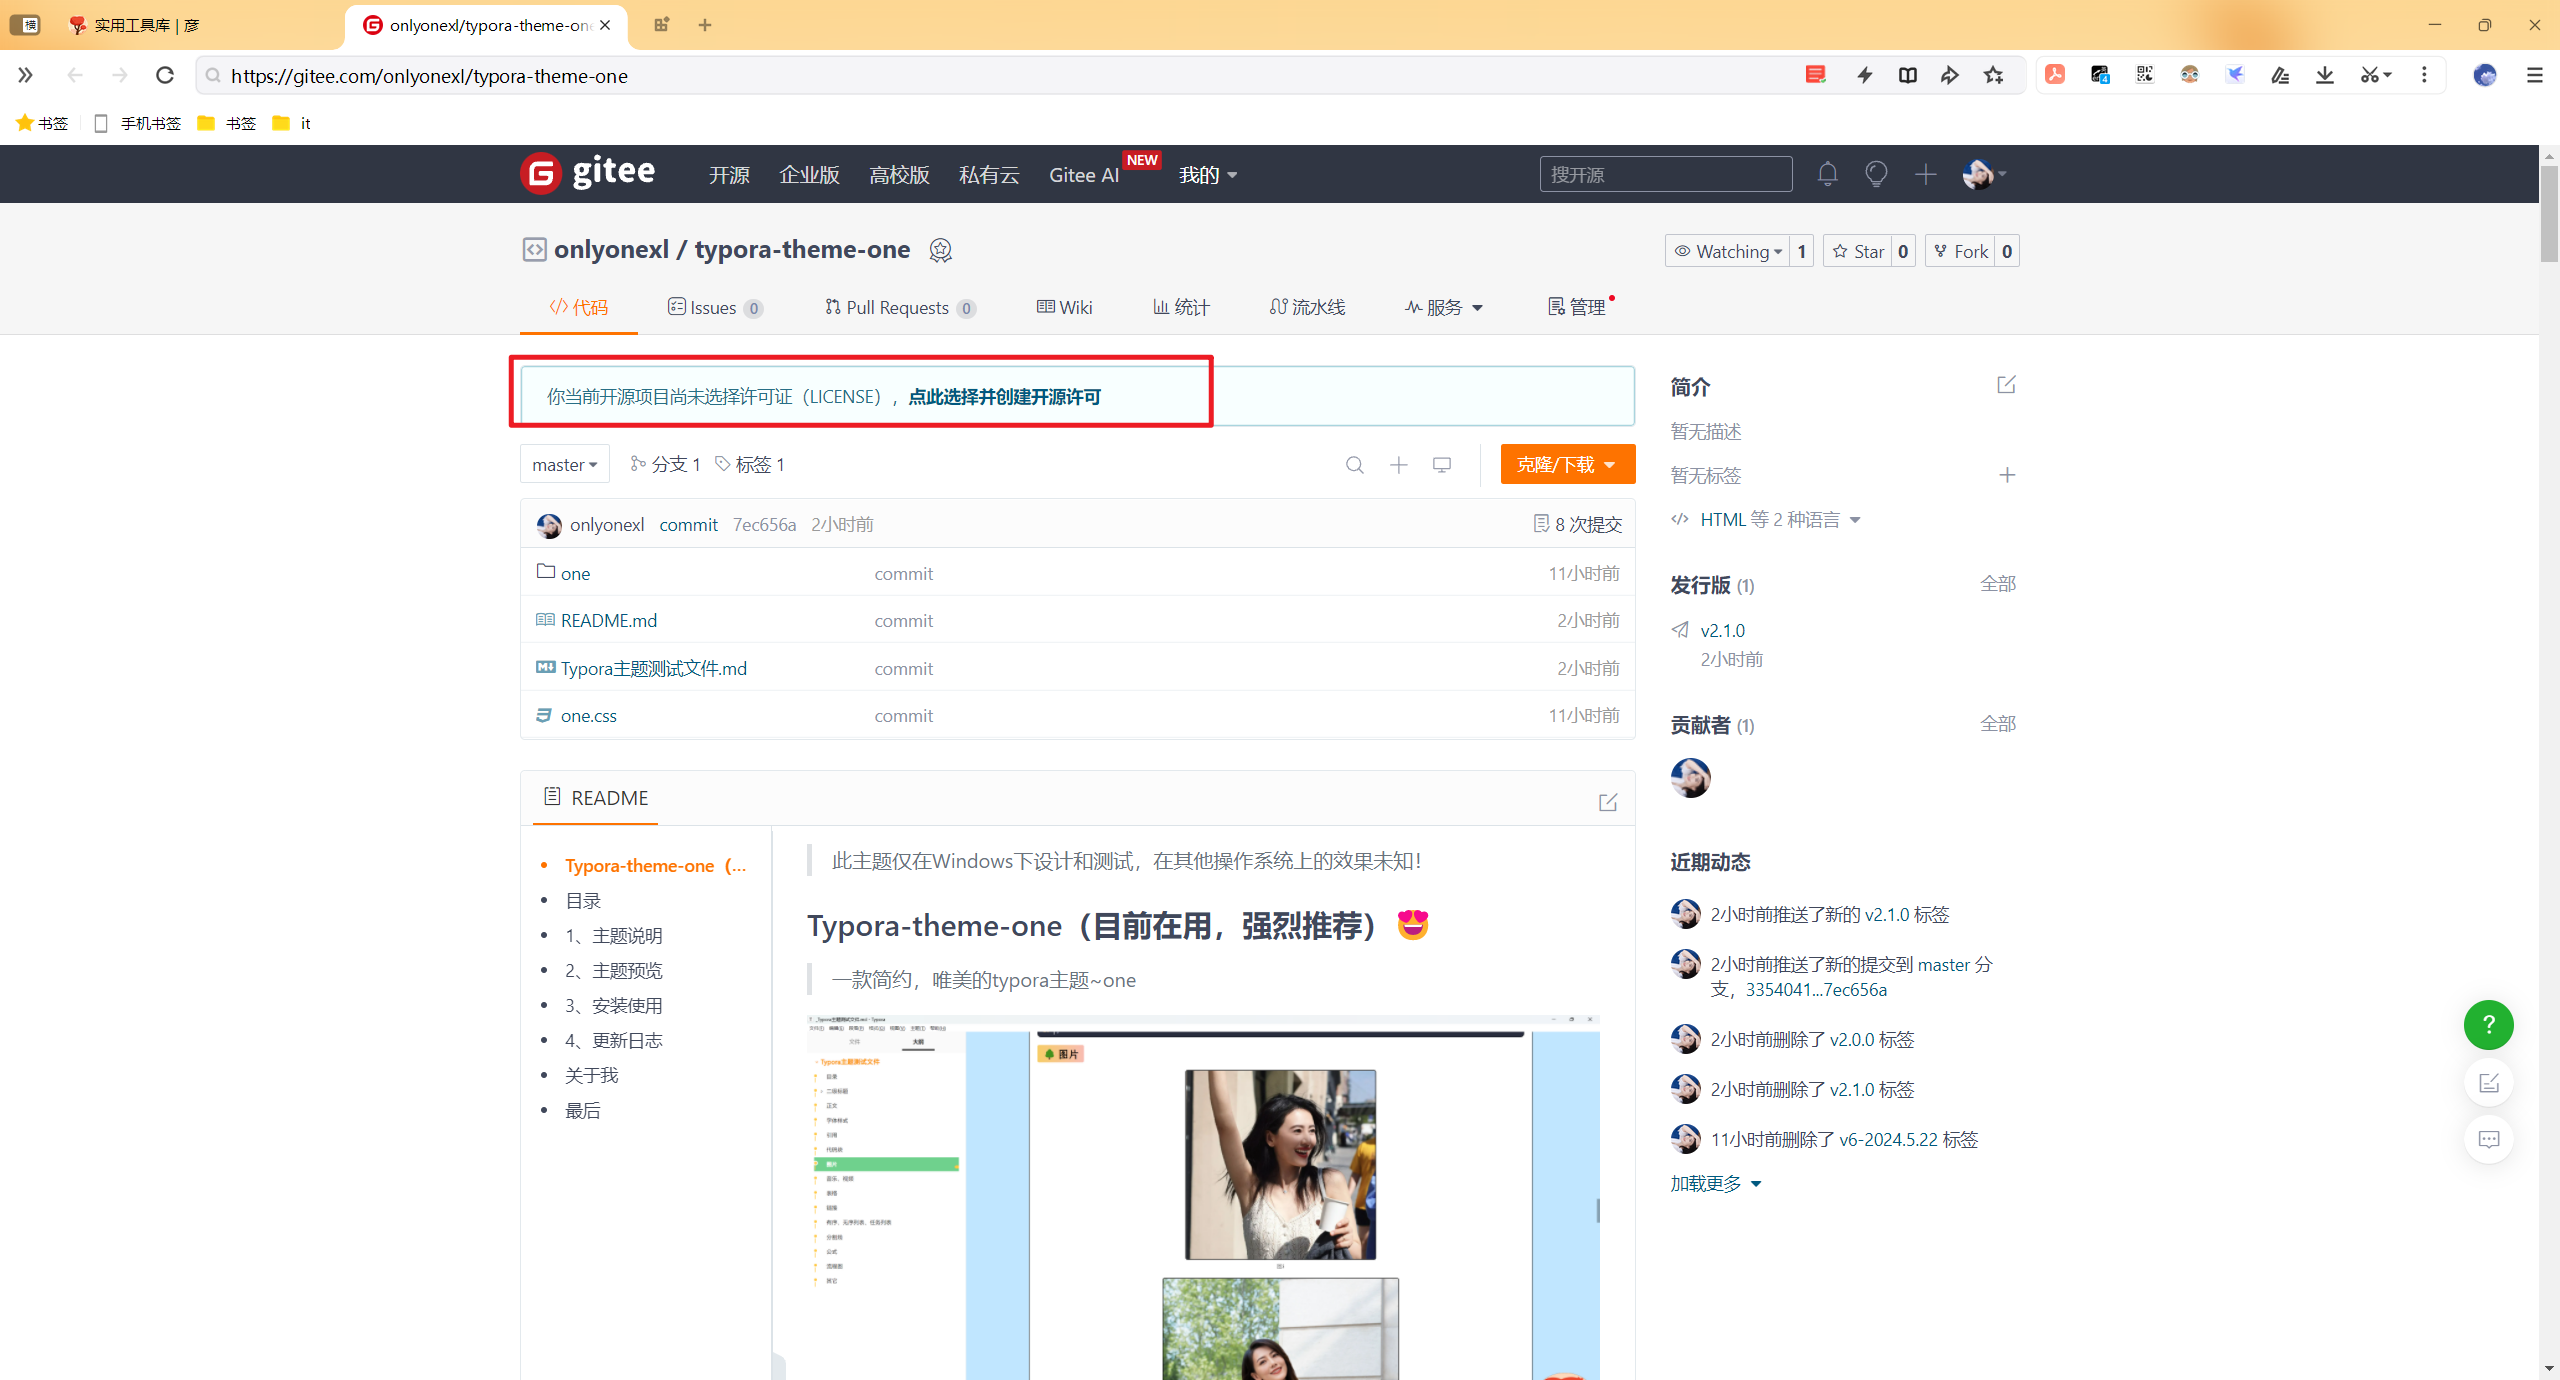Click the repository badge icon beside the title
2560x1380 pixels.
[x=940, y=250]
